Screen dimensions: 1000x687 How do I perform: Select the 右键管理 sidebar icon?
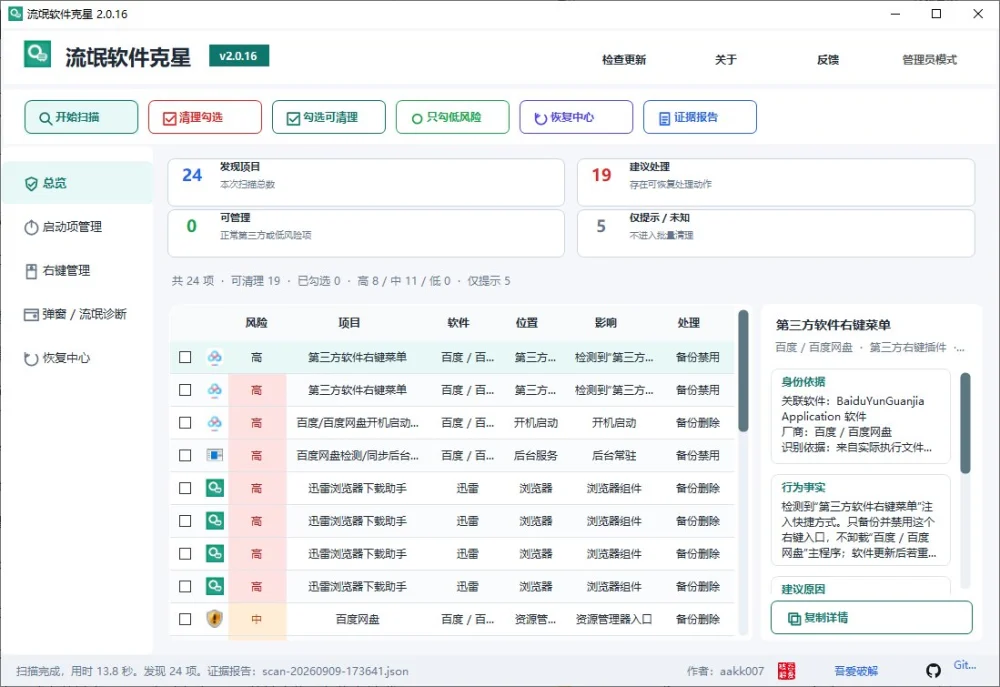[31, 271]
